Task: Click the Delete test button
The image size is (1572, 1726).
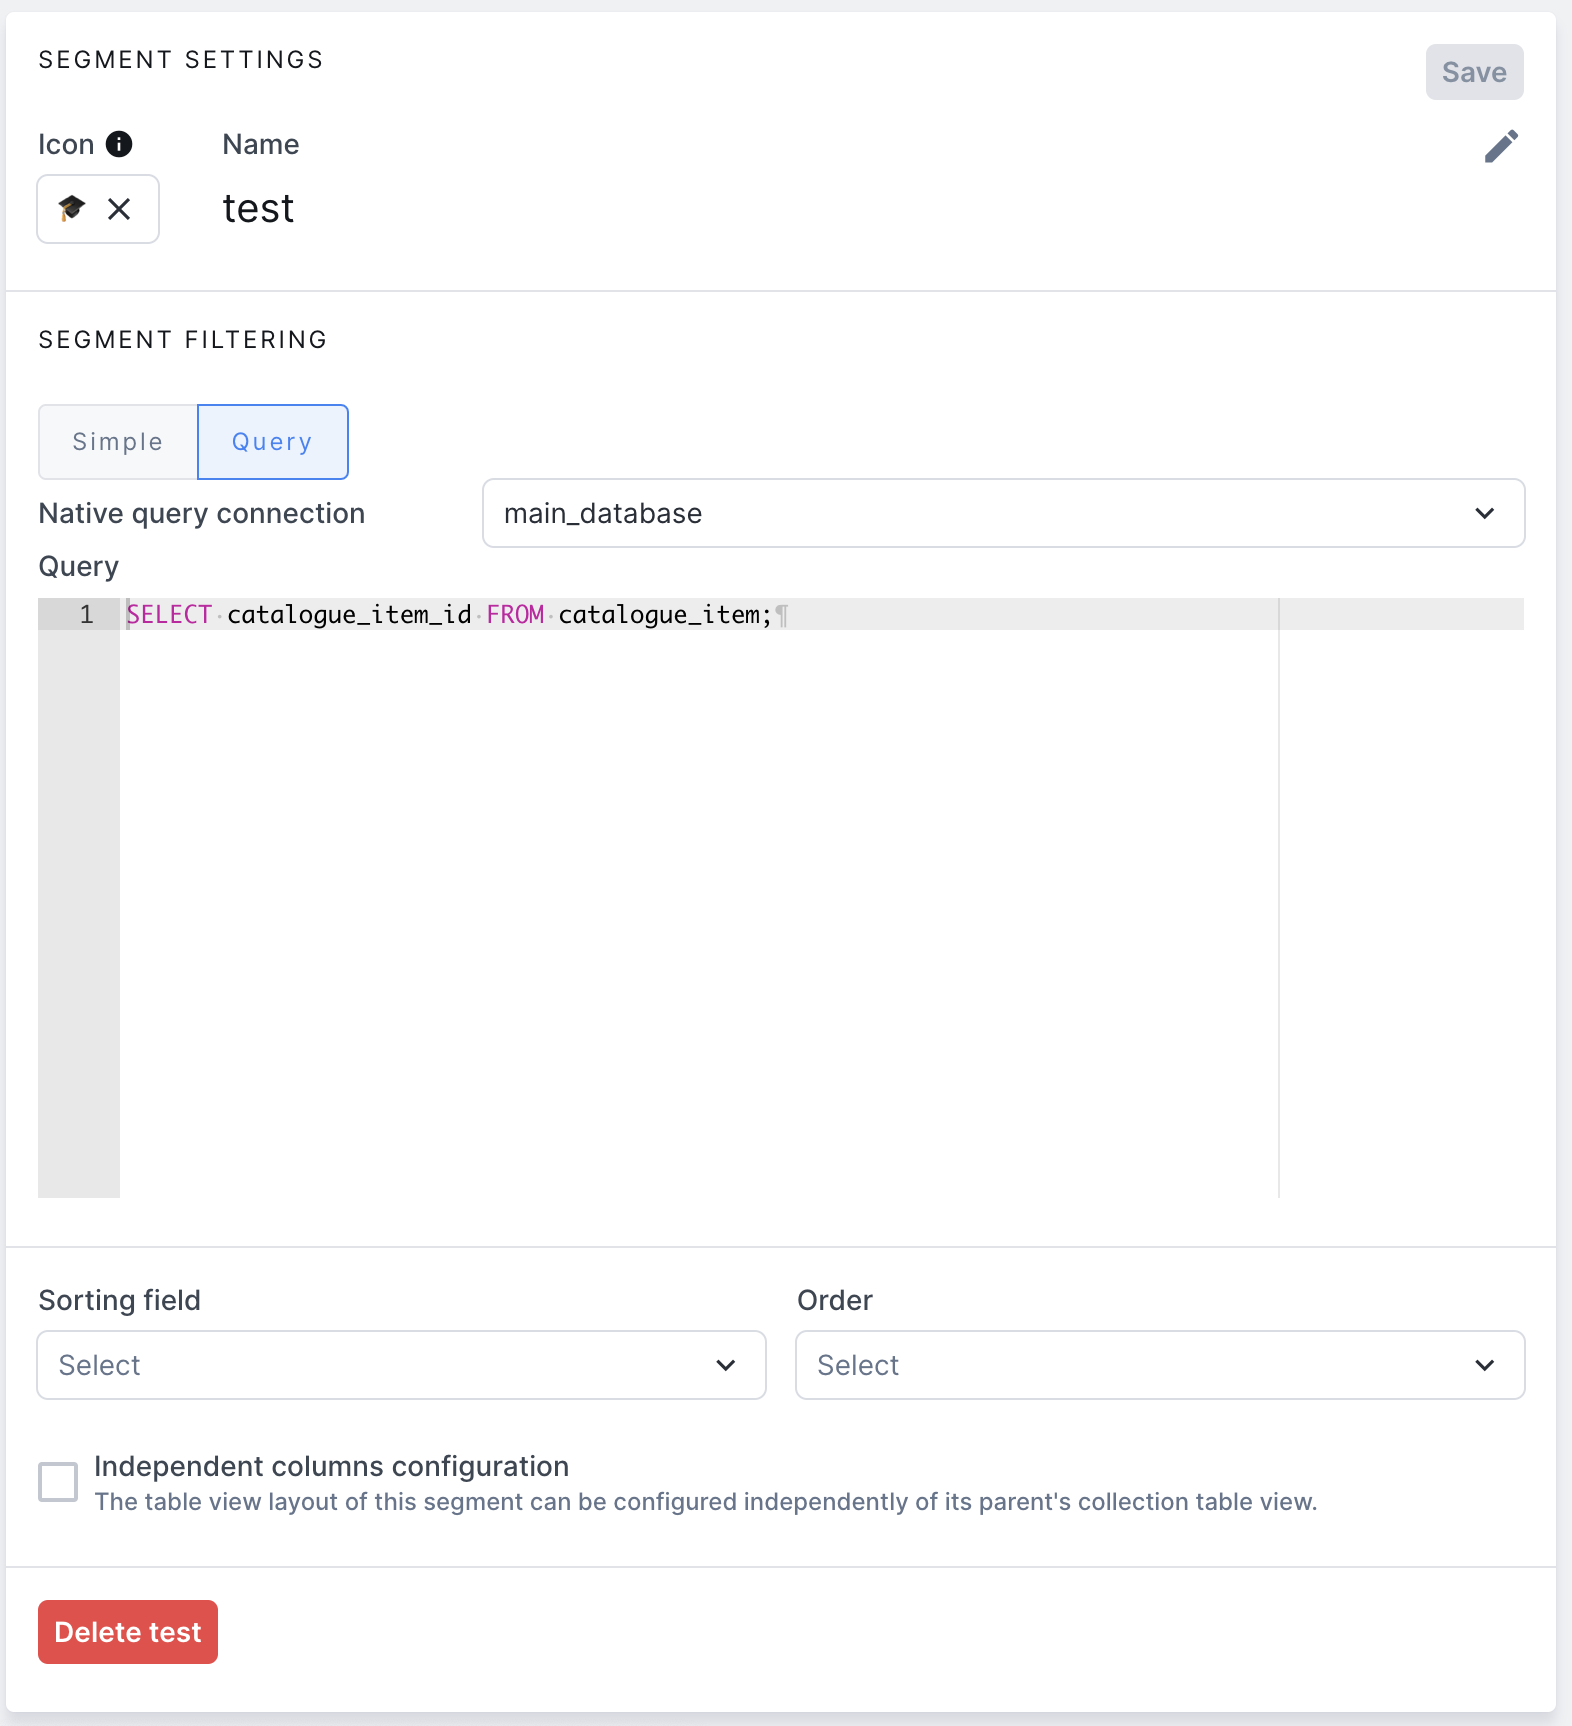Action: click(x=128, y=1632)
